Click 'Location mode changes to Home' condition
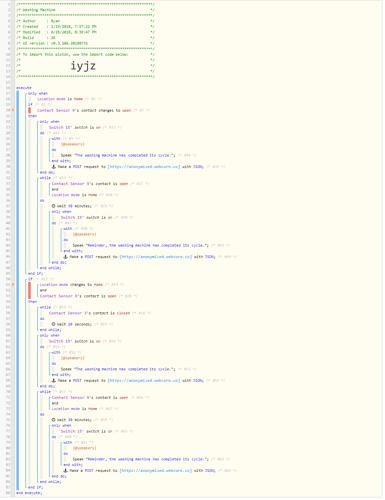 click(x=71, y=285)
